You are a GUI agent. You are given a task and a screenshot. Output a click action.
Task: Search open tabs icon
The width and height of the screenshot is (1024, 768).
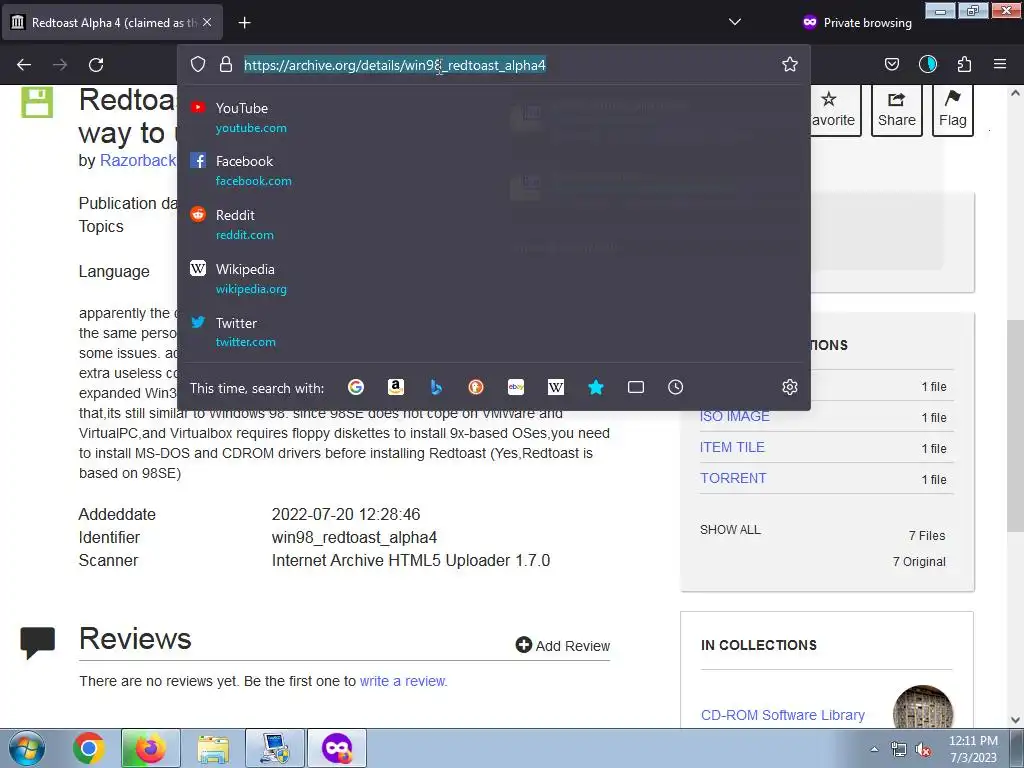635,387
